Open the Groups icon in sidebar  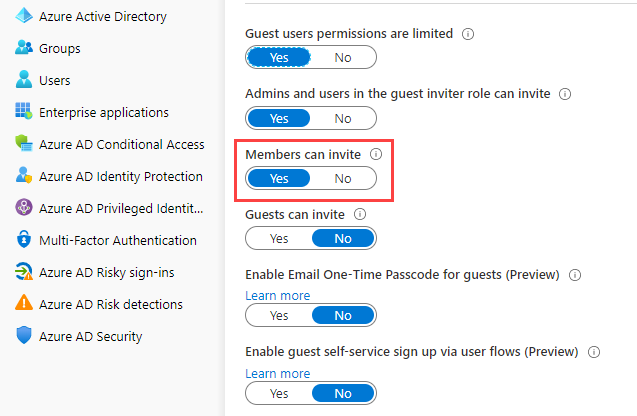[24, 49]
